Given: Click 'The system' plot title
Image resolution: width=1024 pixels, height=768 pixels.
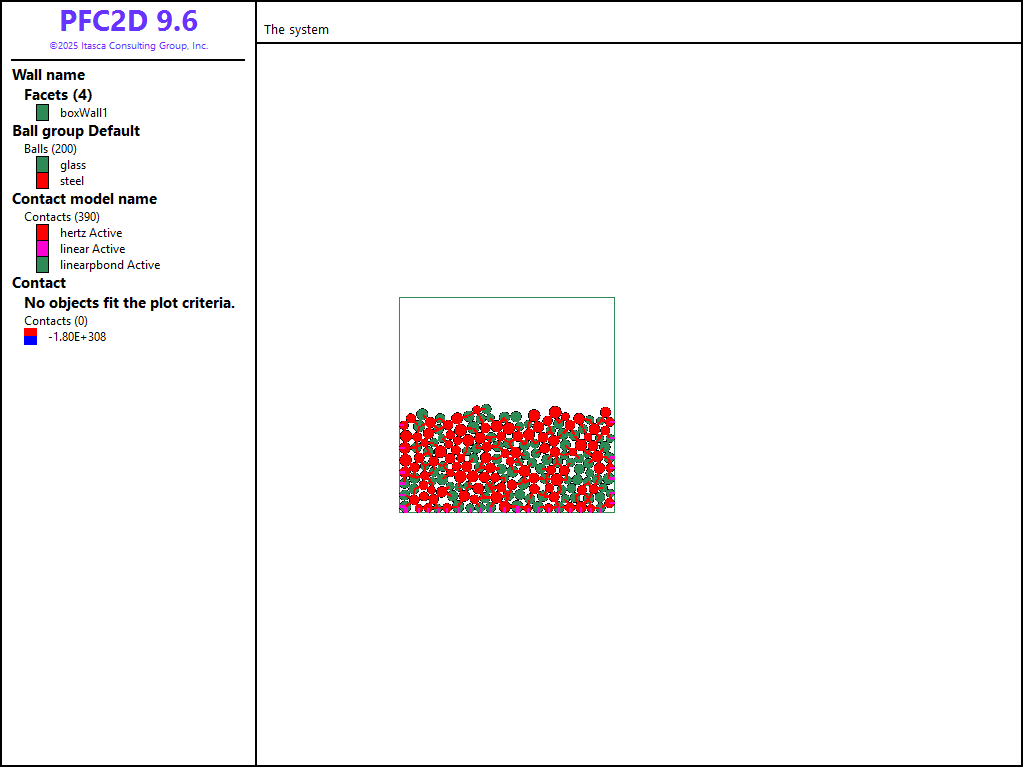Looking at the screenshot, I should 296,30.
